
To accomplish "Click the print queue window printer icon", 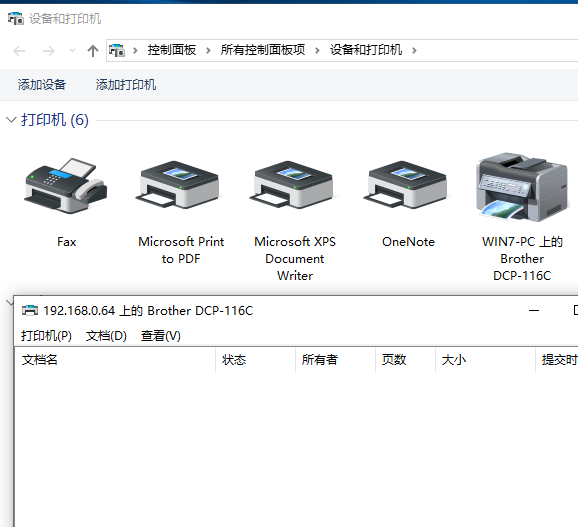I will [30, 310].
